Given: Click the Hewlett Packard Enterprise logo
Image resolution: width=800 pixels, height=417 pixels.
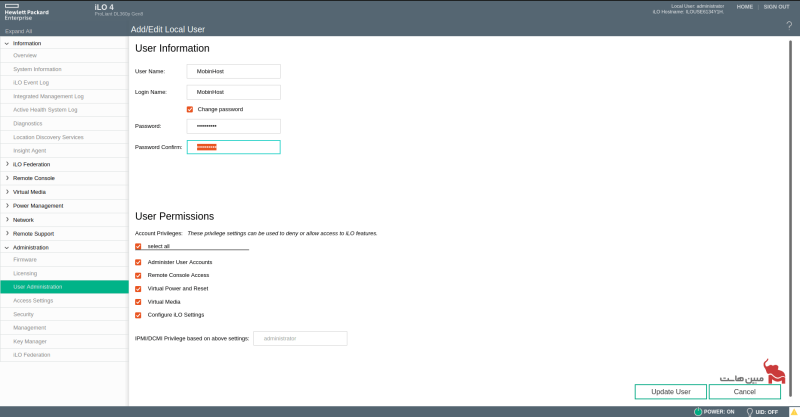Looking at the screenshot, I should (27, 11).
